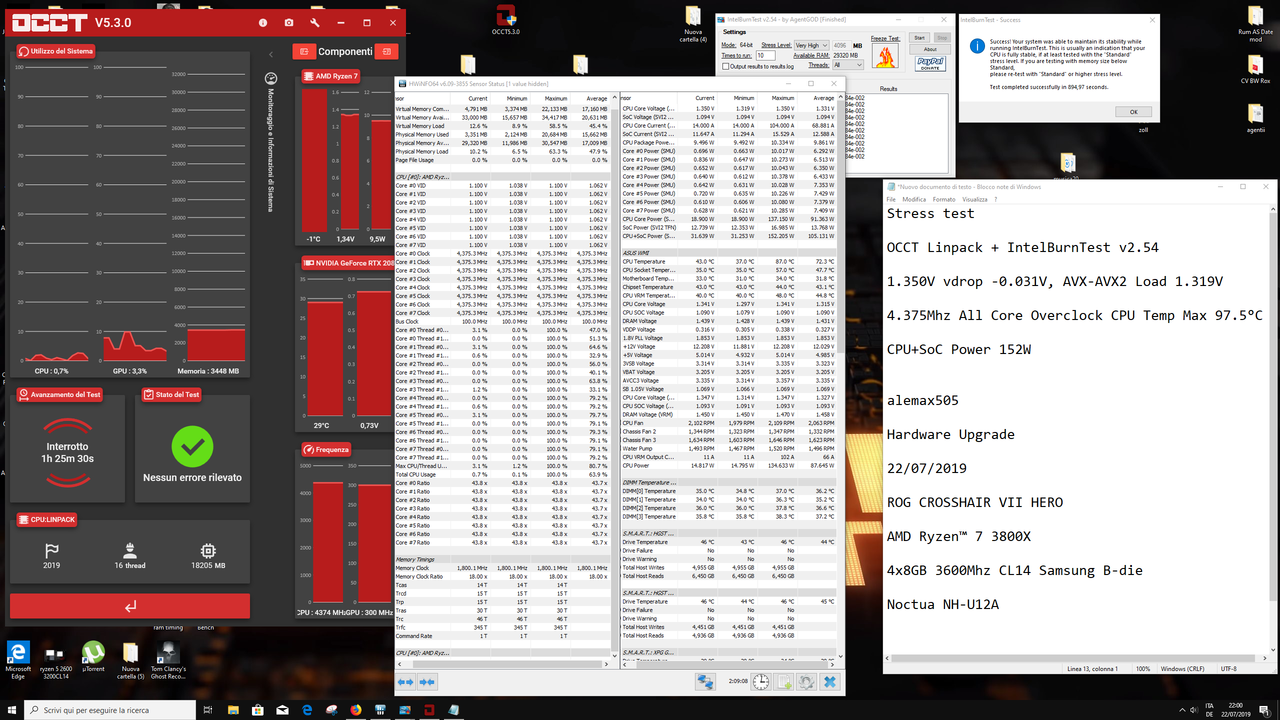Click the PayPal Donate banner
1280x720 pixels.
click(930, 62)
